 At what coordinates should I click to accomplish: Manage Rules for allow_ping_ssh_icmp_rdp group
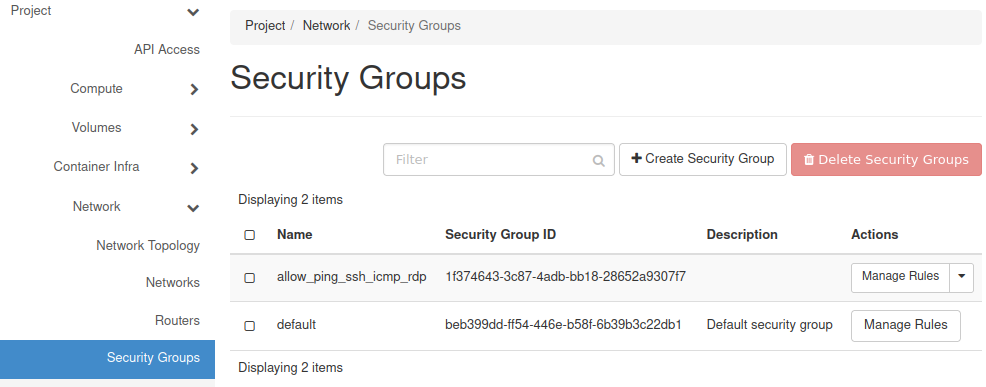pos(900,278)
